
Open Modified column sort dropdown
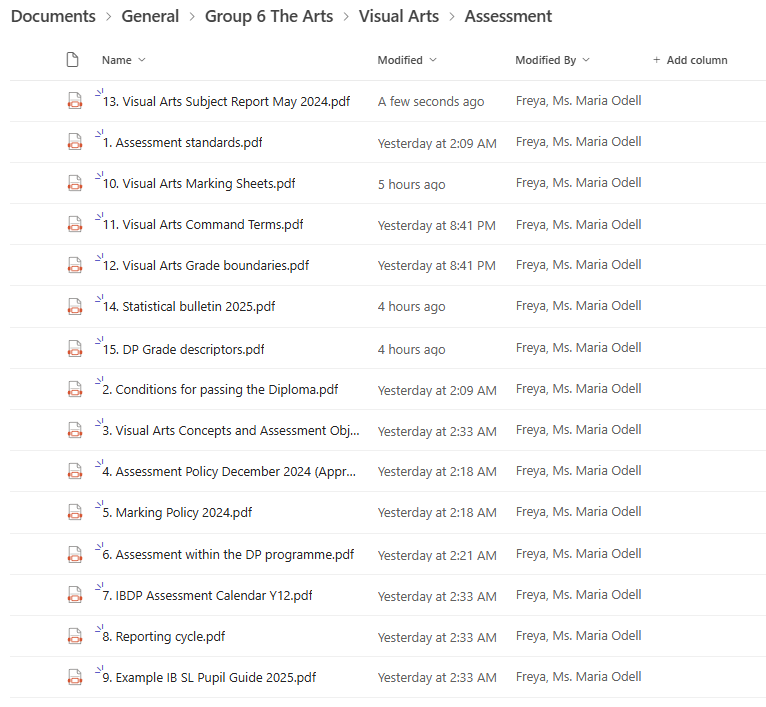pyautogui.click(x=406, y=60)
